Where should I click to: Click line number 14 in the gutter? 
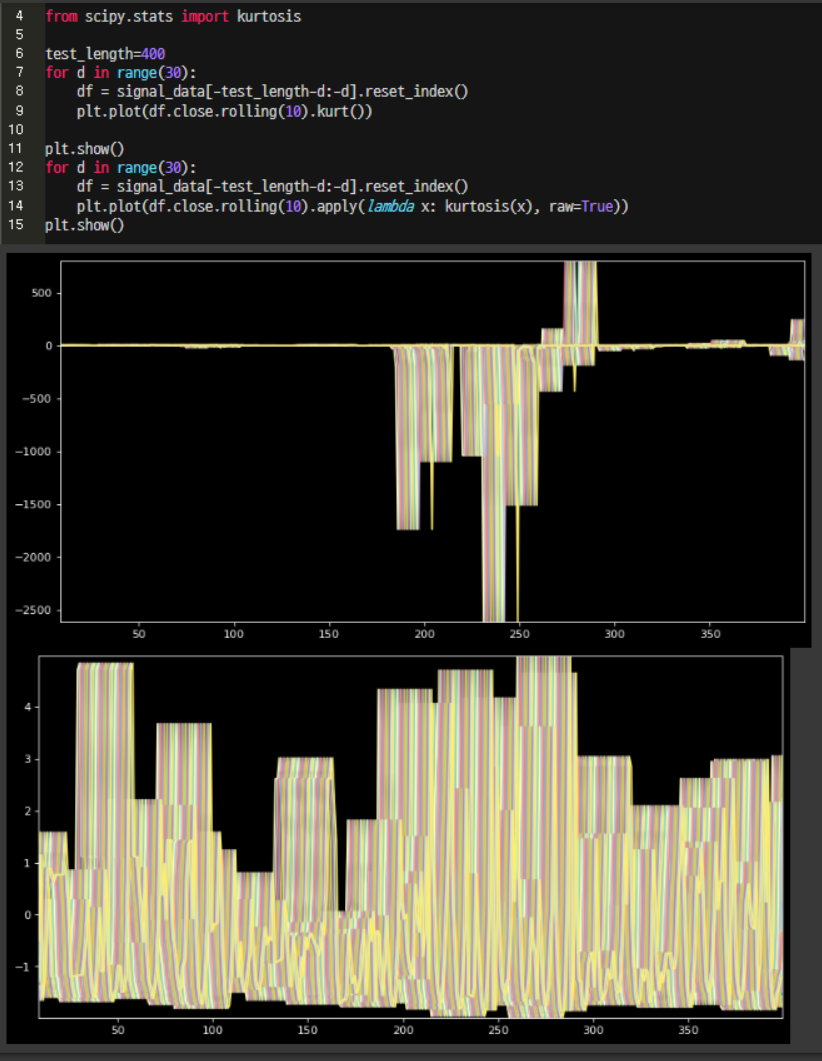point(16,205)
